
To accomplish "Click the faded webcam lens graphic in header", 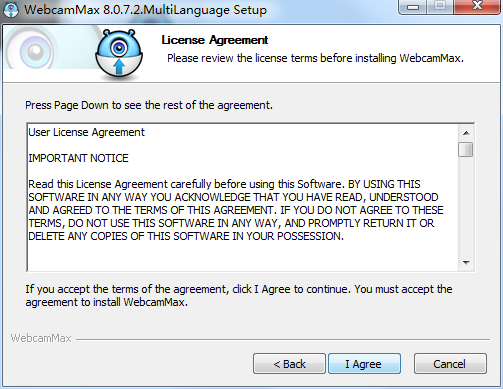I will [33, 50].
